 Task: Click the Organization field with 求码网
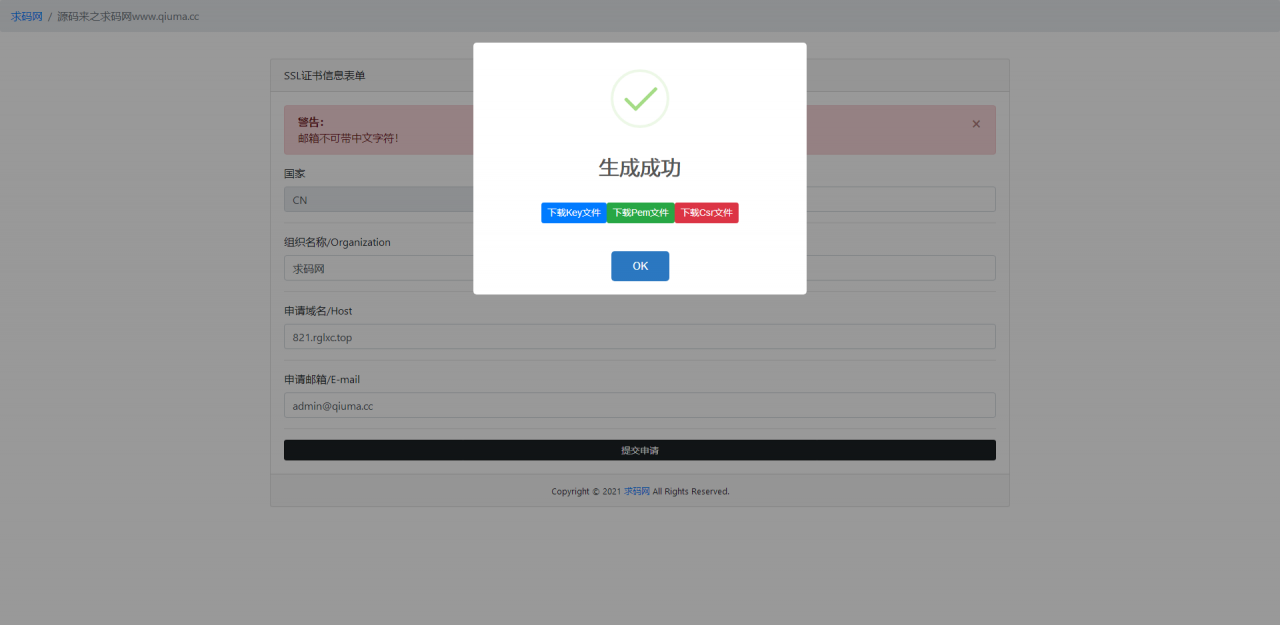pos(640,268)
